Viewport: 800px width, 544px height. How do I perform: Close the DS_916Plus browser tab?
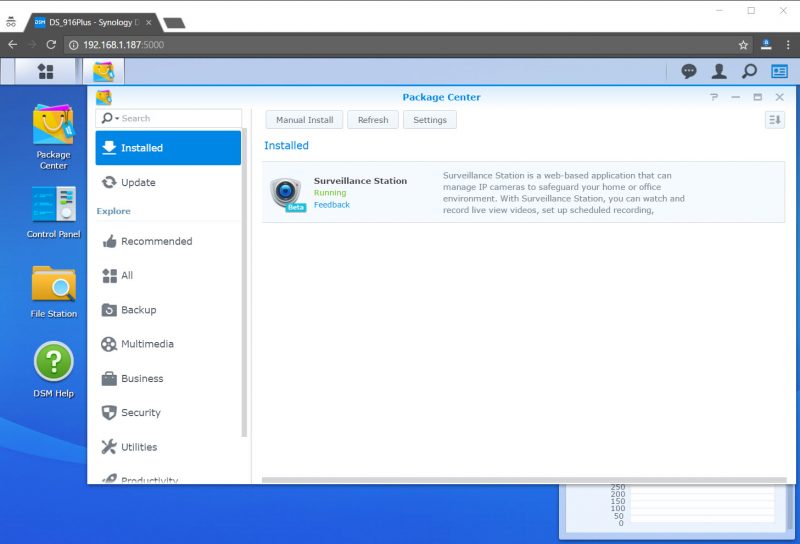tap(148, 22)
